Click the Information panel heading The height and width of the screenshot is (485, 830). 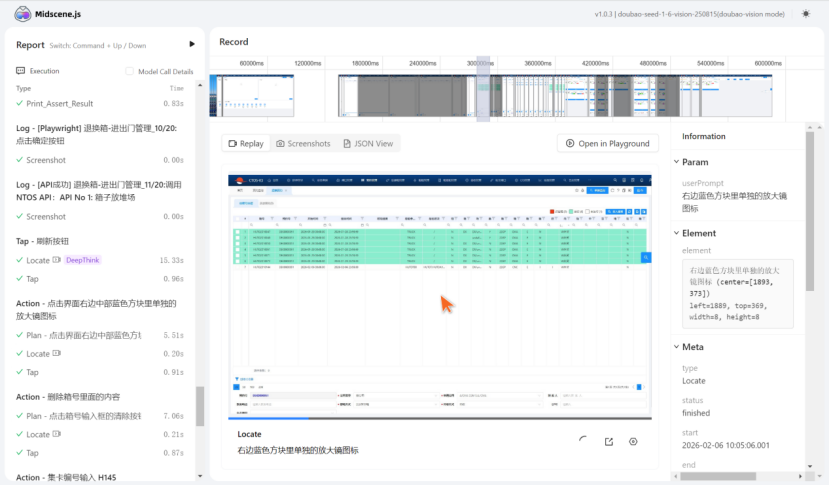703,136
